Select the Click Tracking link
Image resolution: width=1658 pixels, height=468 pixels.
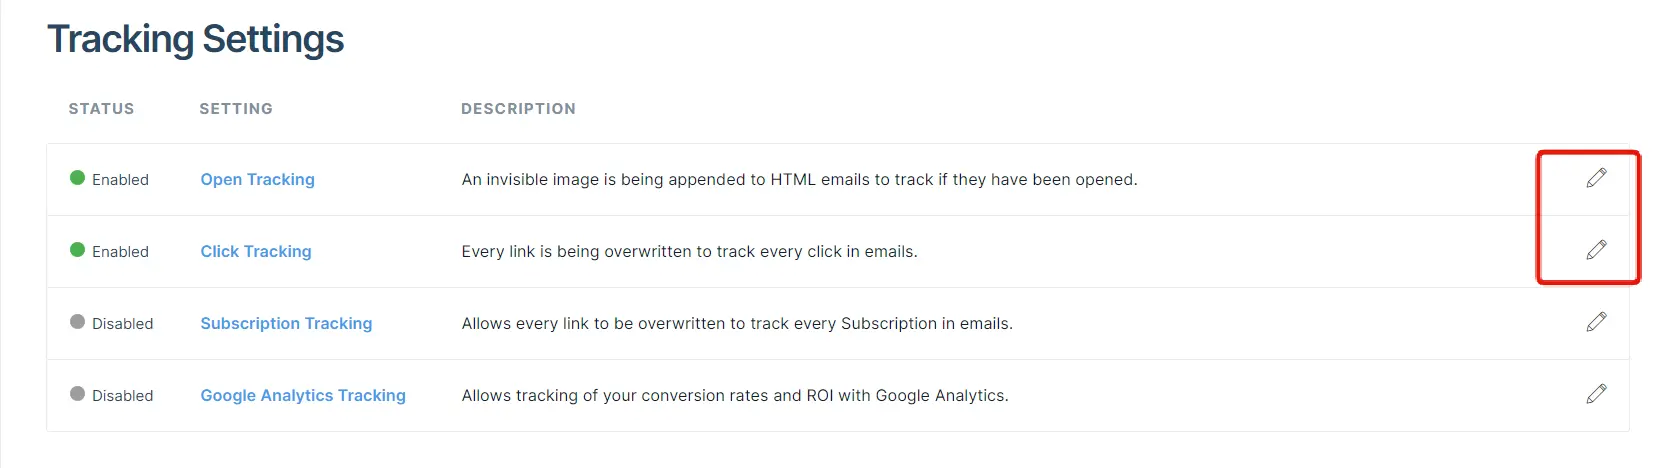coord(256,252)
